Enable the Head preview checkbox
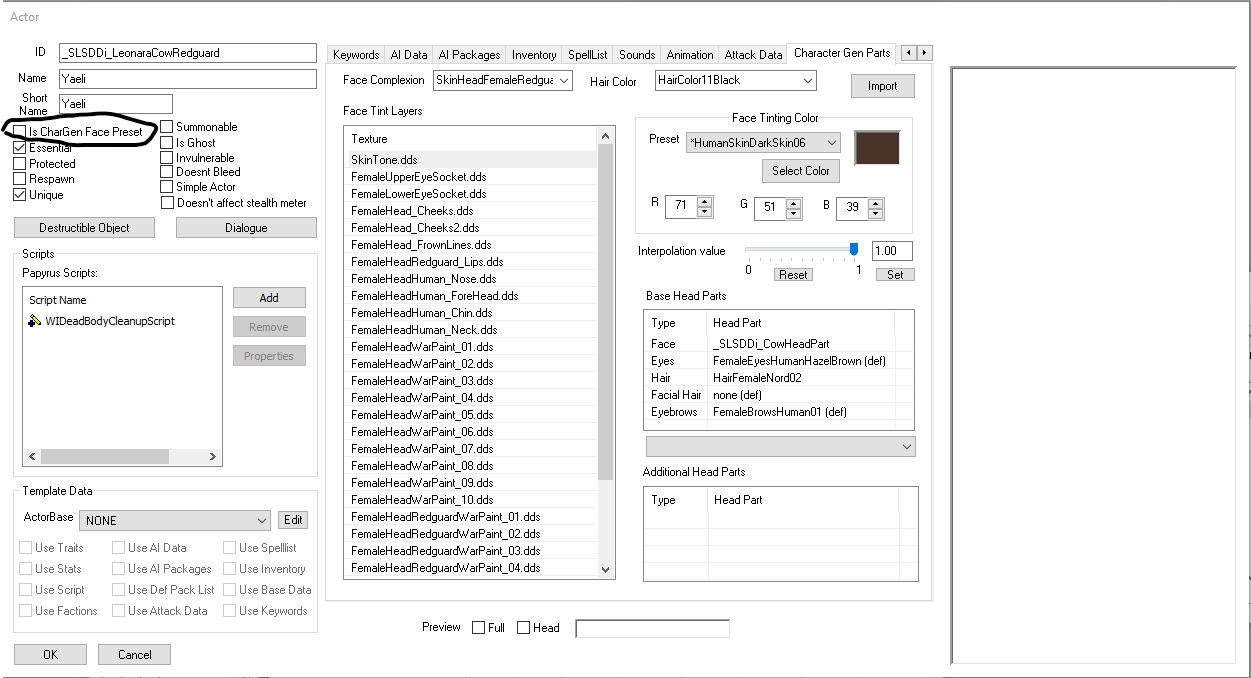This screenshot has height=678, width=1251. click(524, 628)
